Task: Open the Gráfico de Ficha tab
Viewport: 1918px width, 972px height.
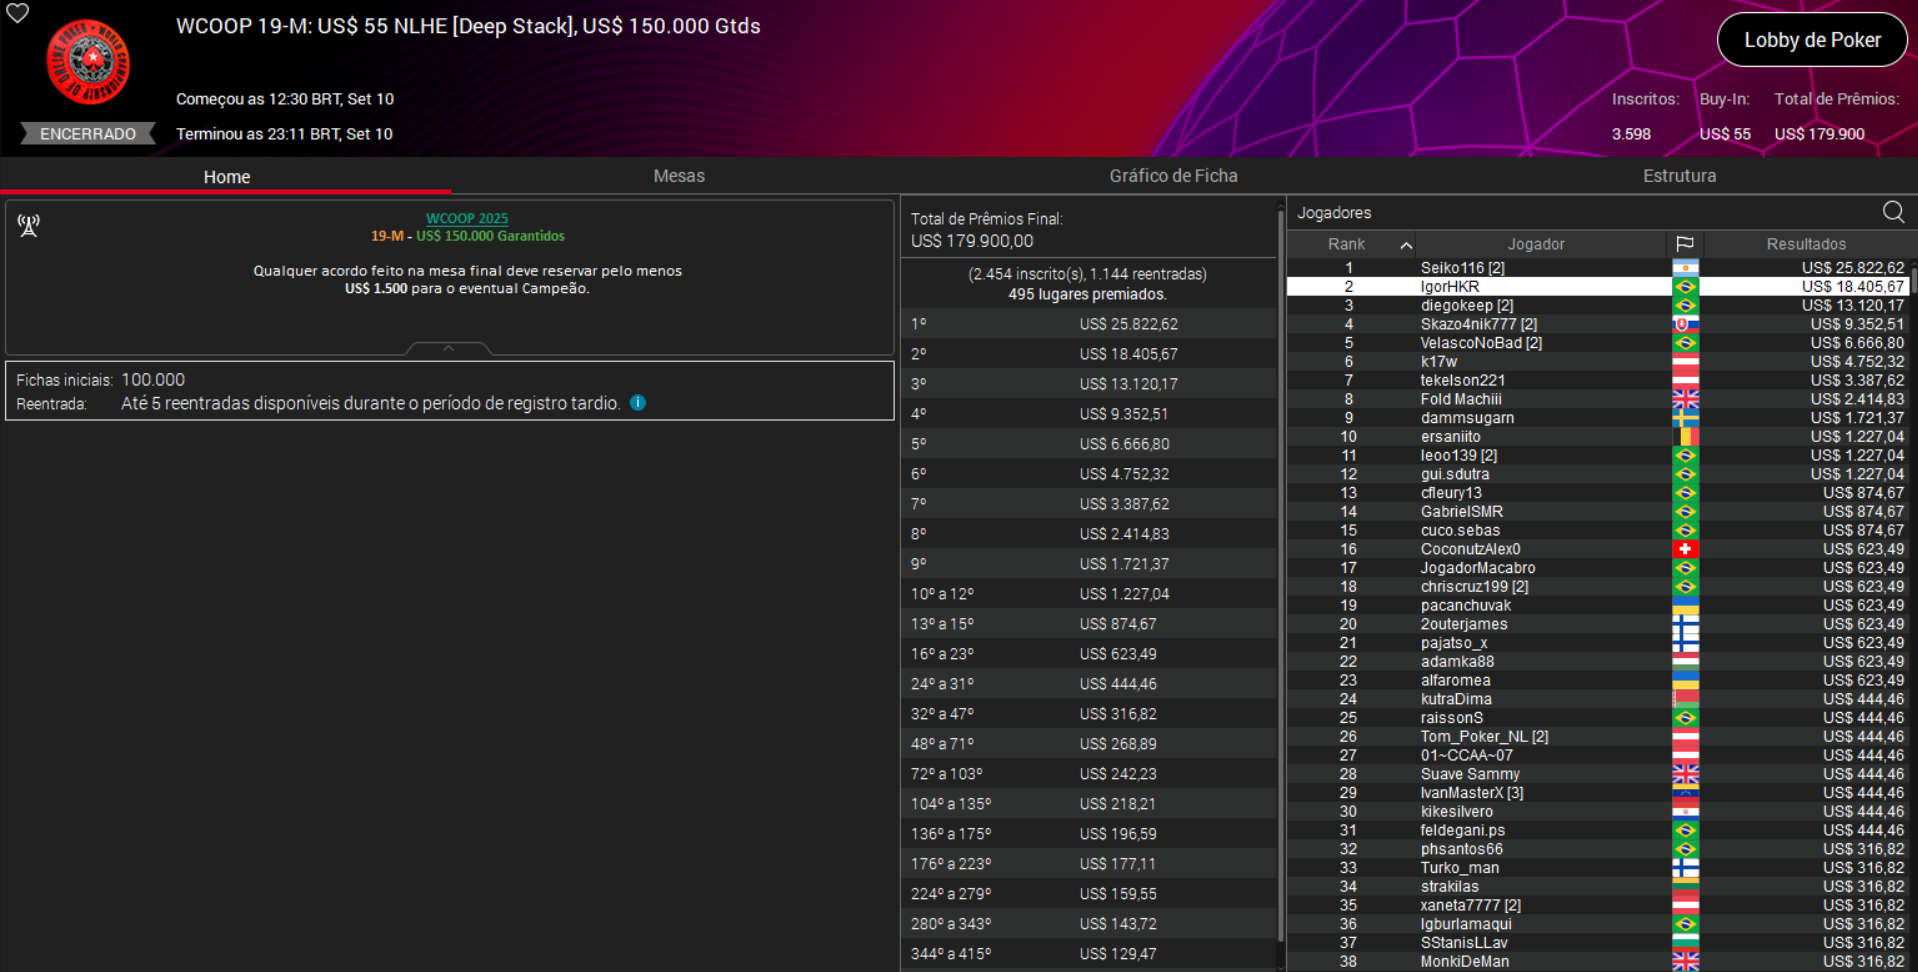Action: 1173,176
